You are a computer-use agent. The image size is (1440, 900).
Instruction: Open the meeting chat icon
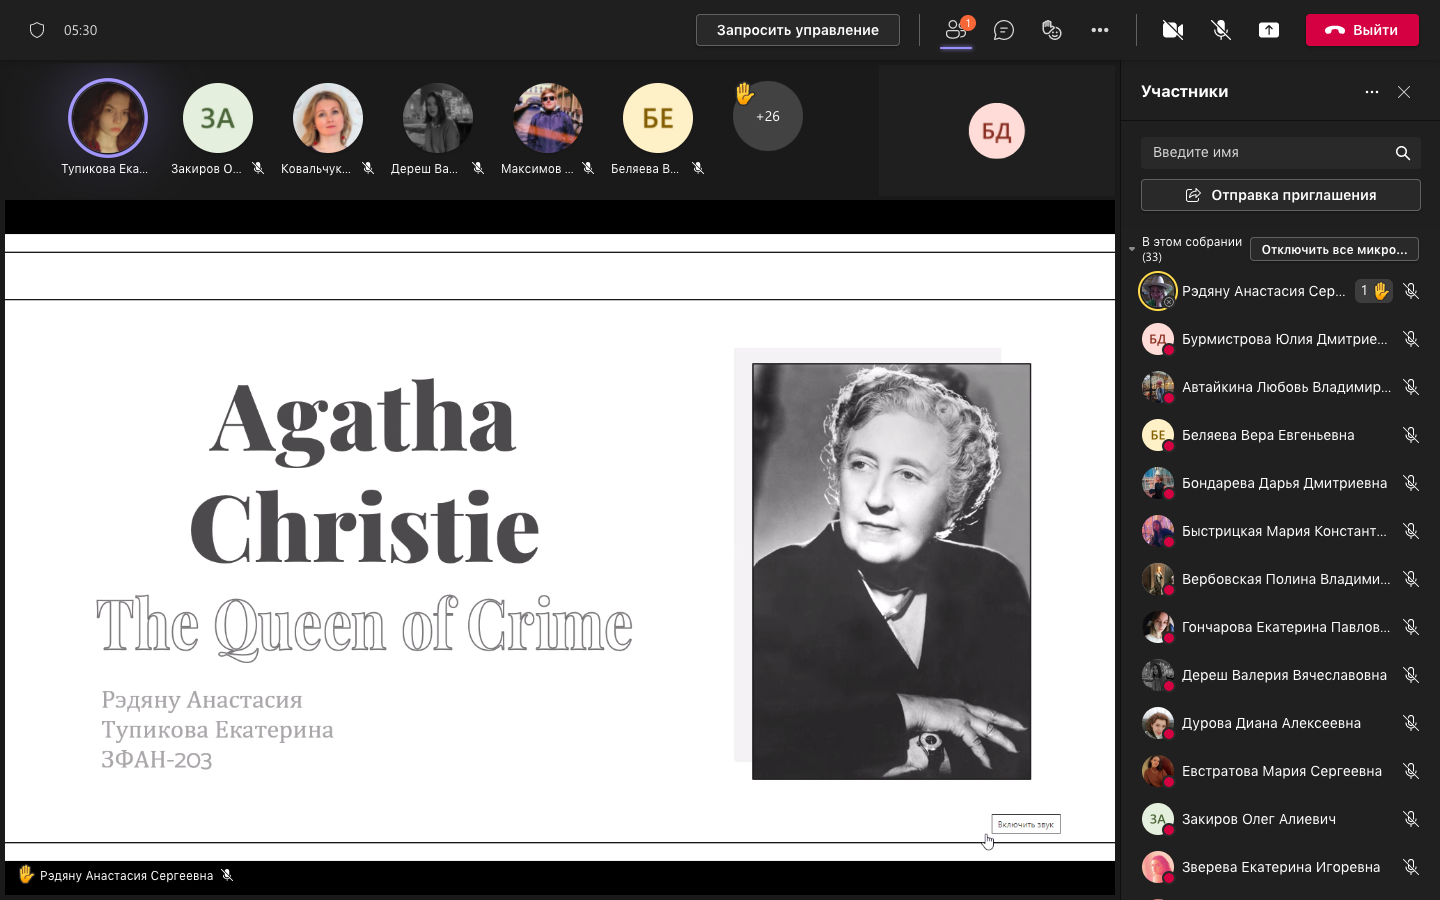[1004, 30]
